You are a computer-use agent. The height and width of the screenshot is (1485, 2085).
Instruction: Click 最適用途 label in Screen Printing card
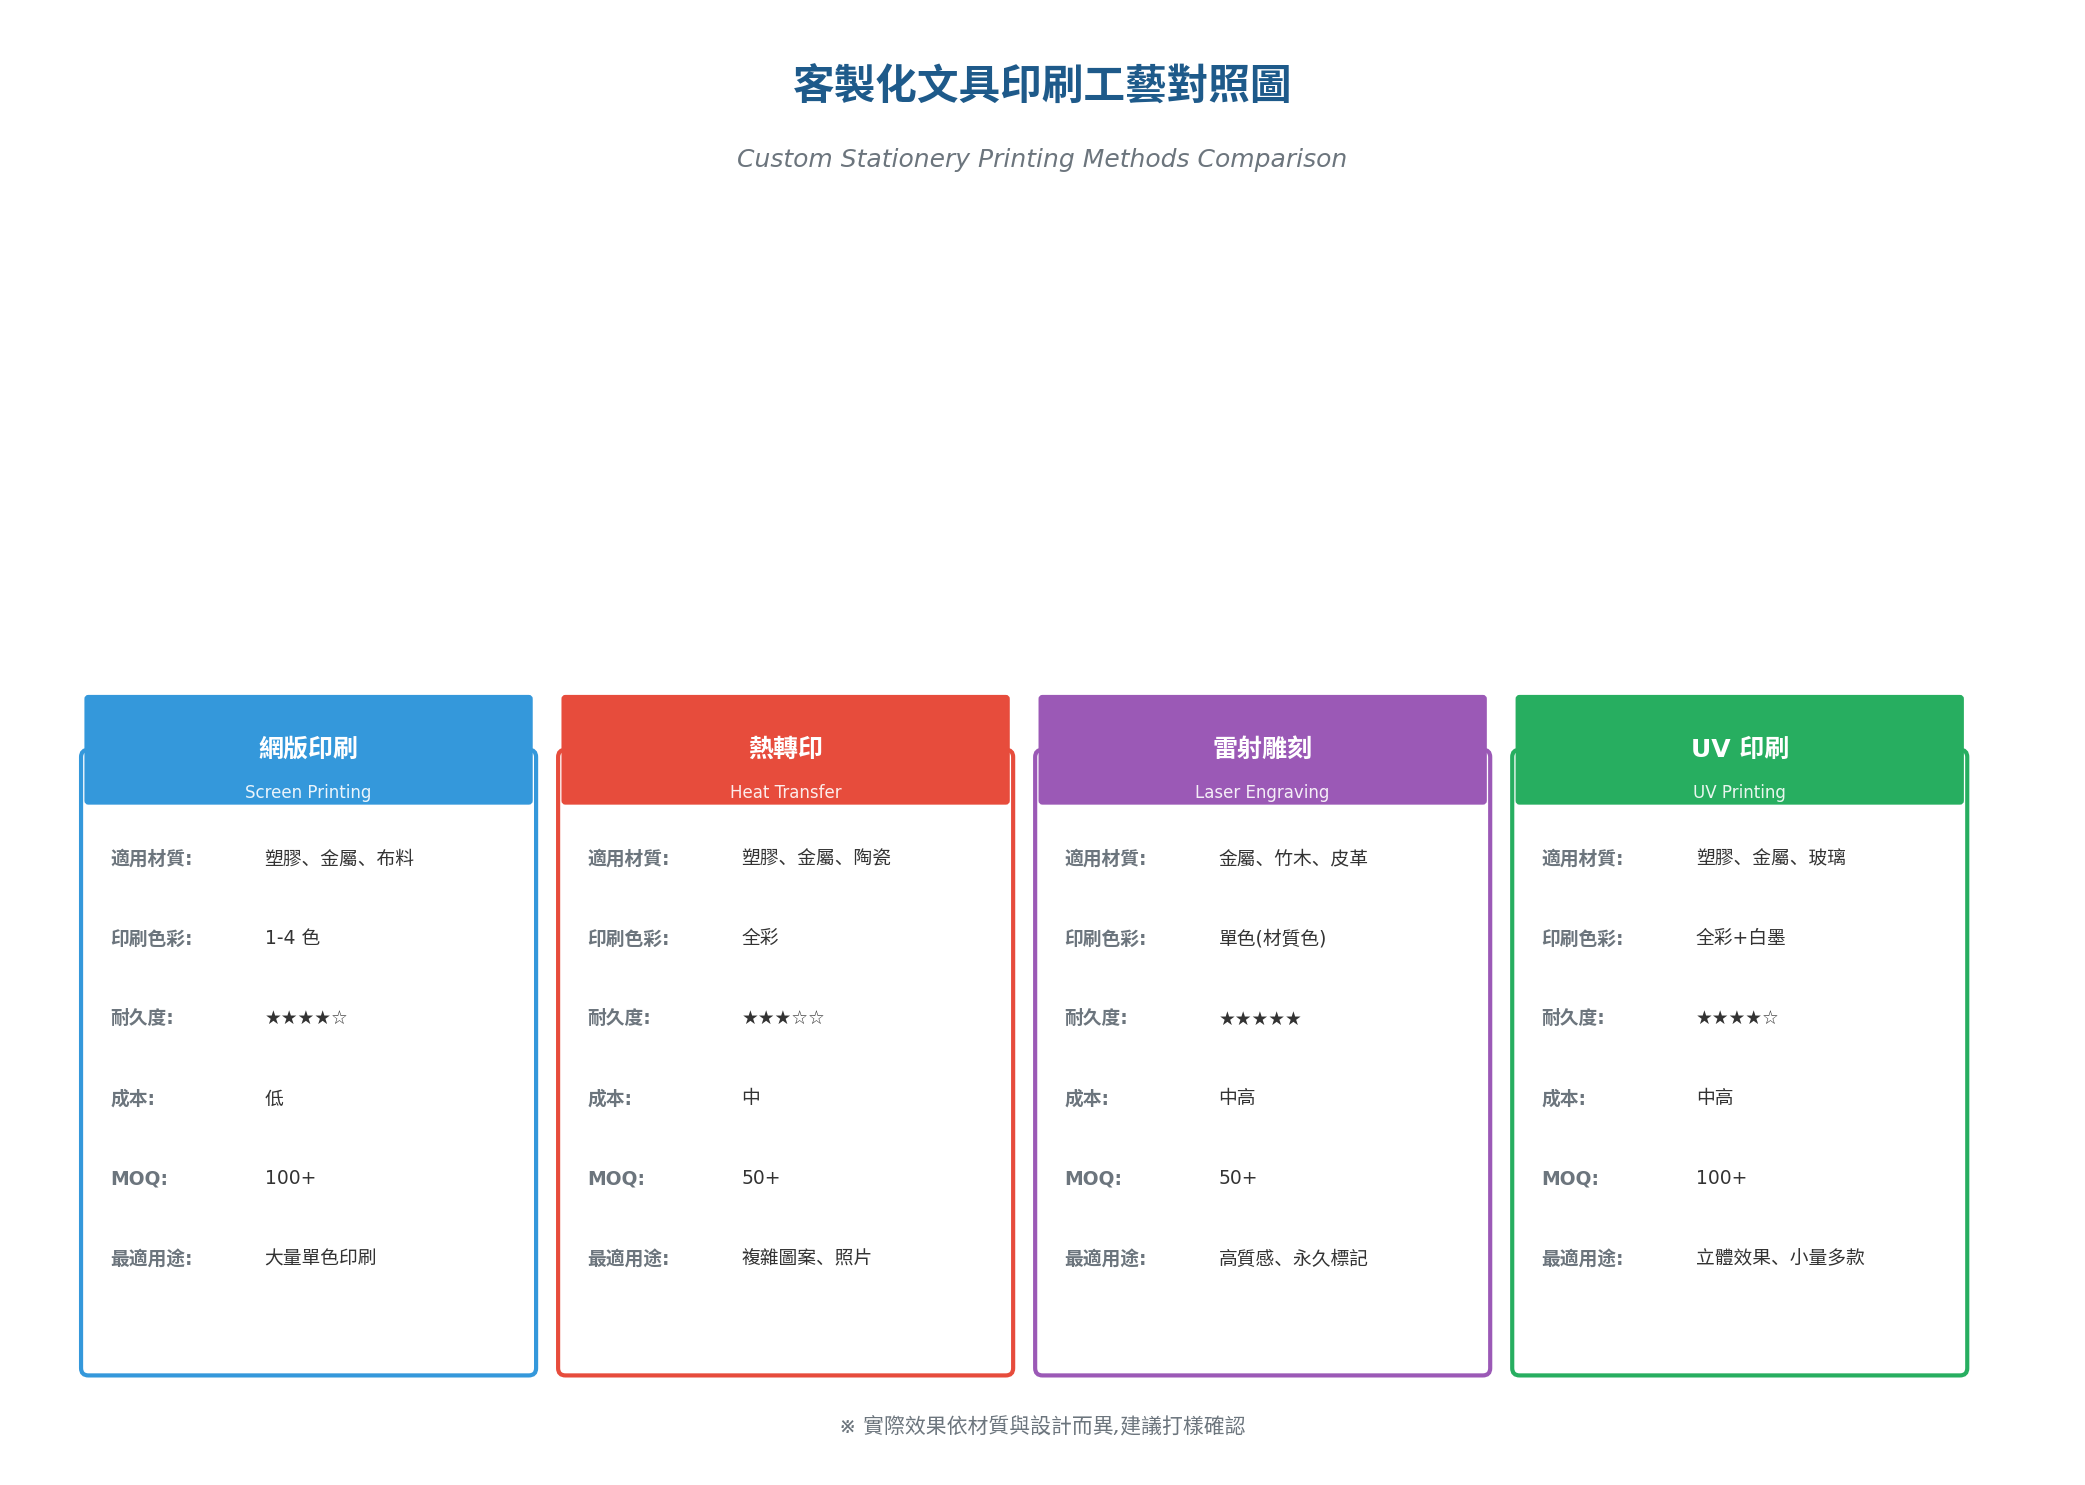151,1258
